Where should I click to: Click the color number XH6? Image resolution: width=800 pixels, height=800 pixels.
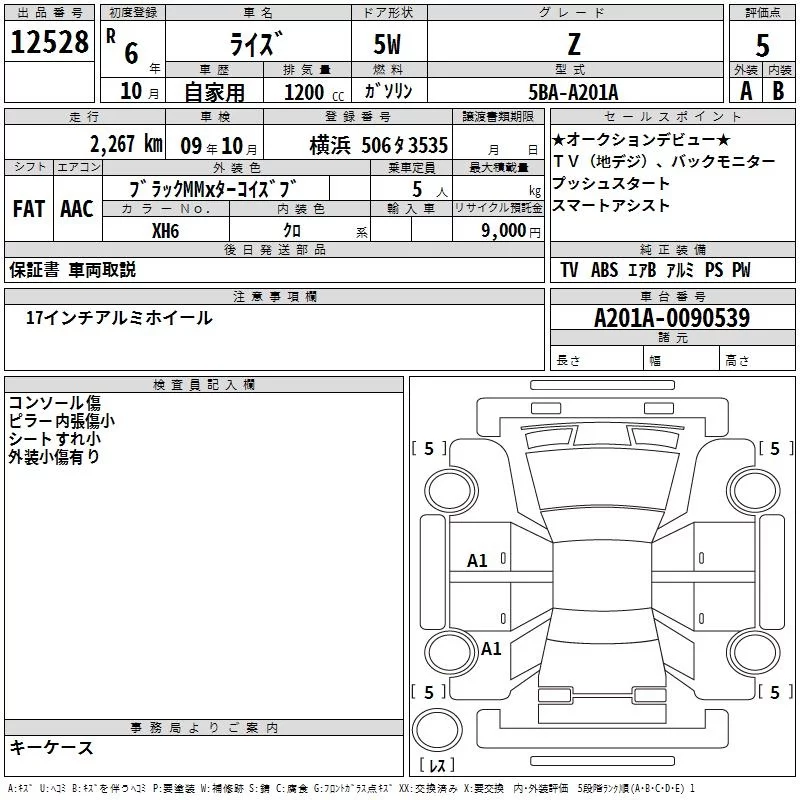(x=165, y=229)
